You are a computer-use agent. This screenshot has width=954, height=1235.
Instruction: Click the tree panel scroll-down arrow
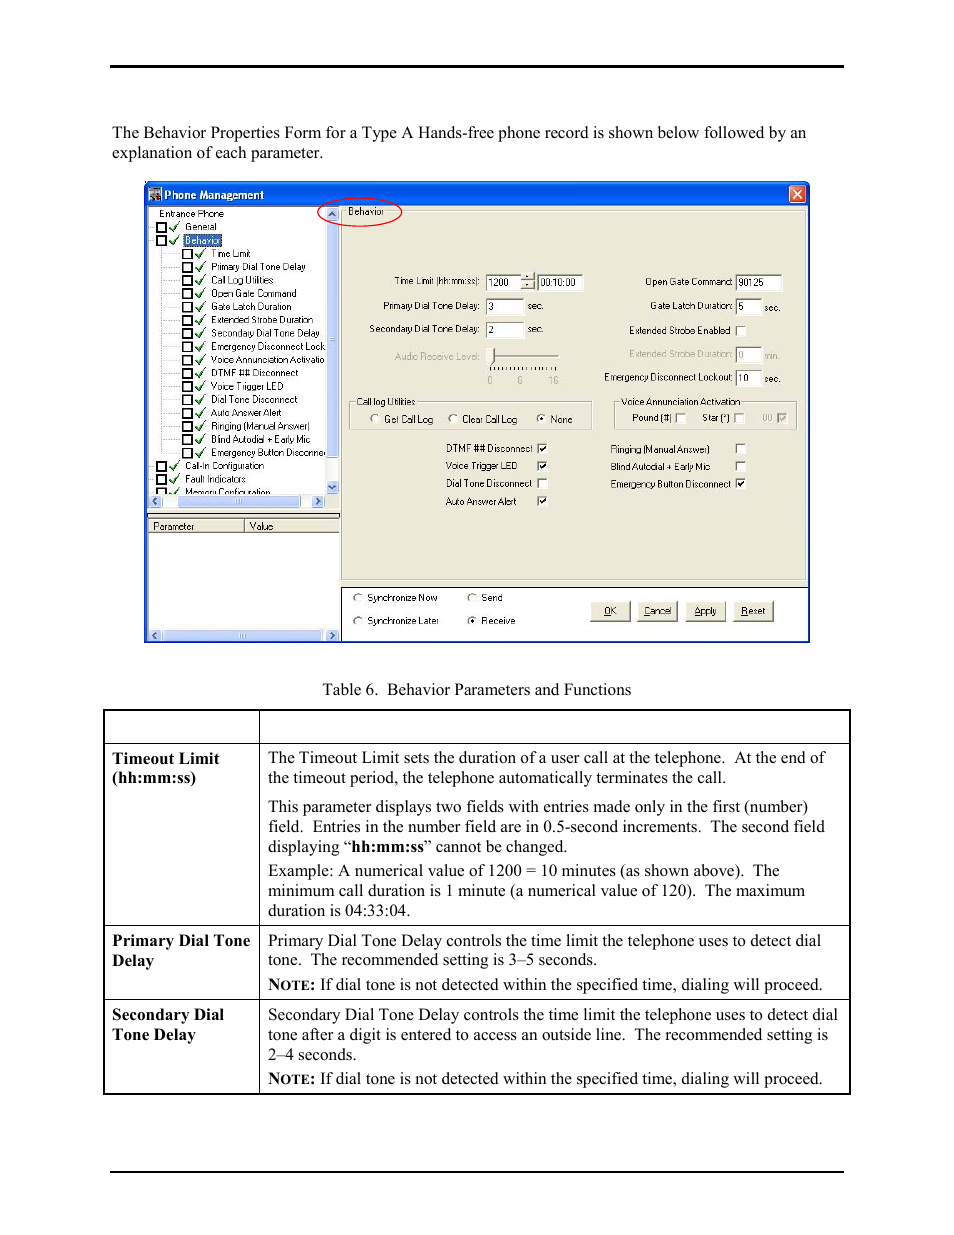pyautogui.click(x=333, y=487)
